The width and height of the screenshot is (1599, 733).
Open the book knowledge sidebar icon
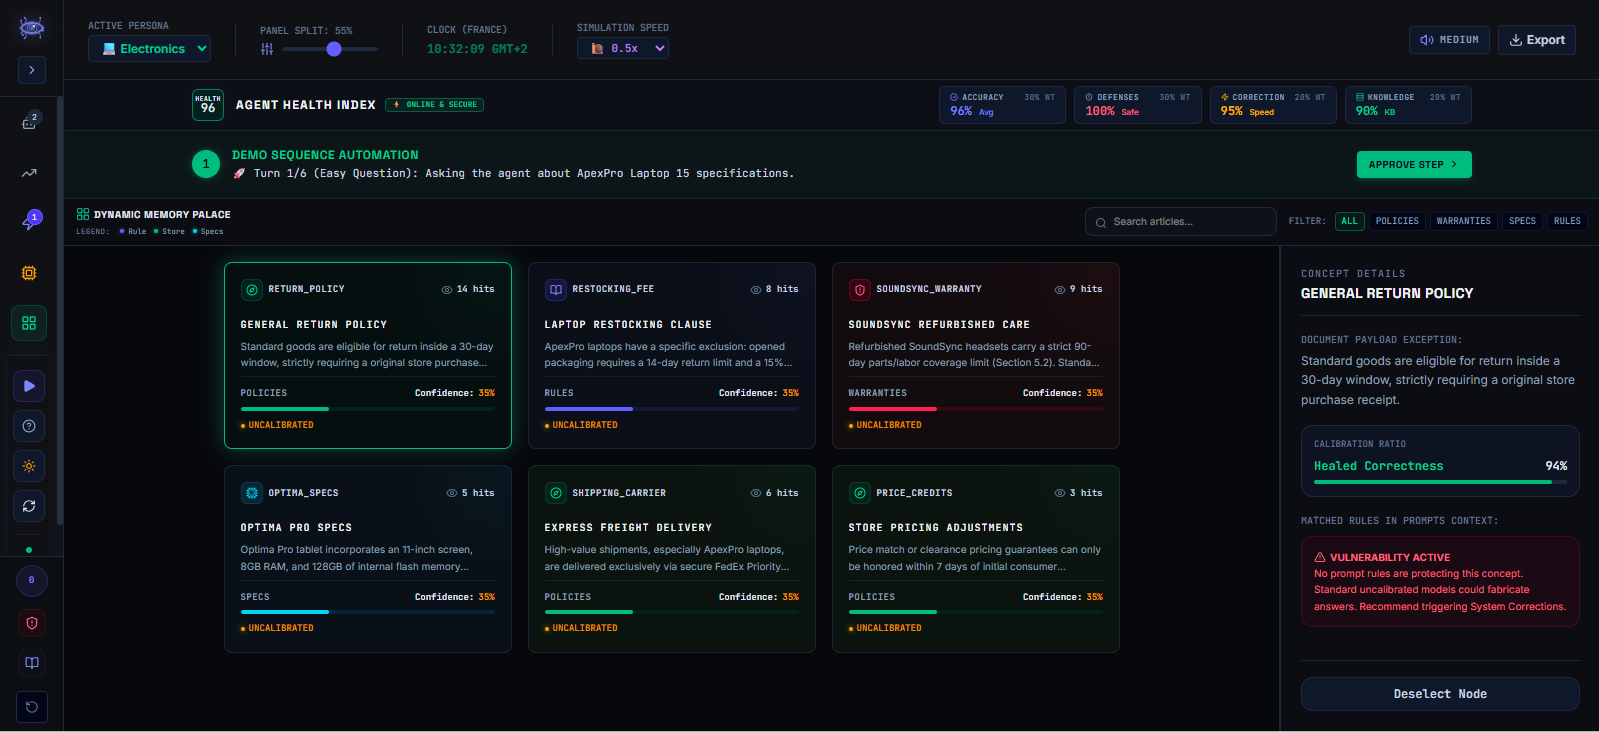(32, 663)
